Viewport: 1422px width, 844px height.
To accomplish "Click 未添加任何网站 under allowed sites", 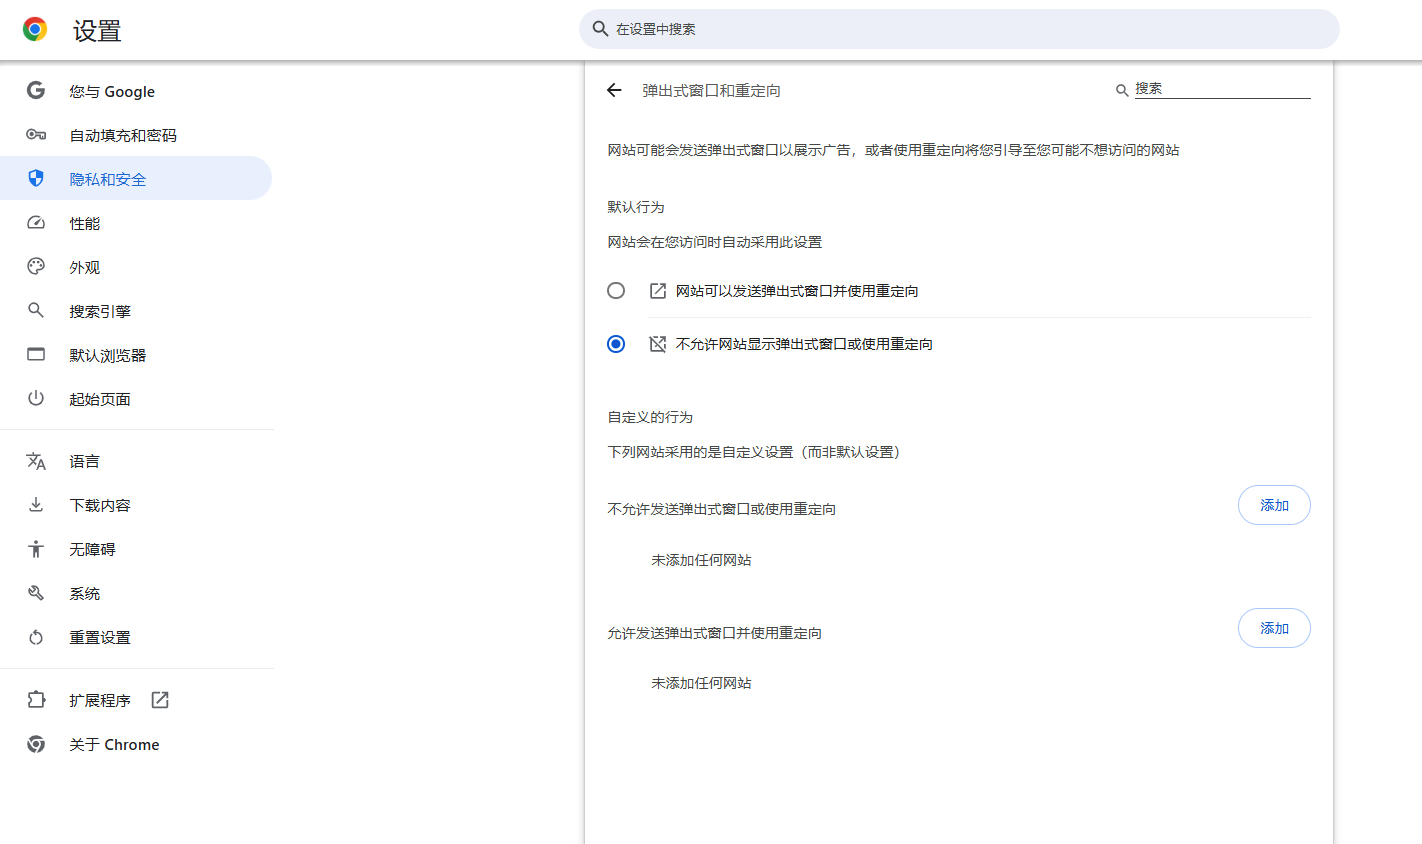I will coord(701,683).
